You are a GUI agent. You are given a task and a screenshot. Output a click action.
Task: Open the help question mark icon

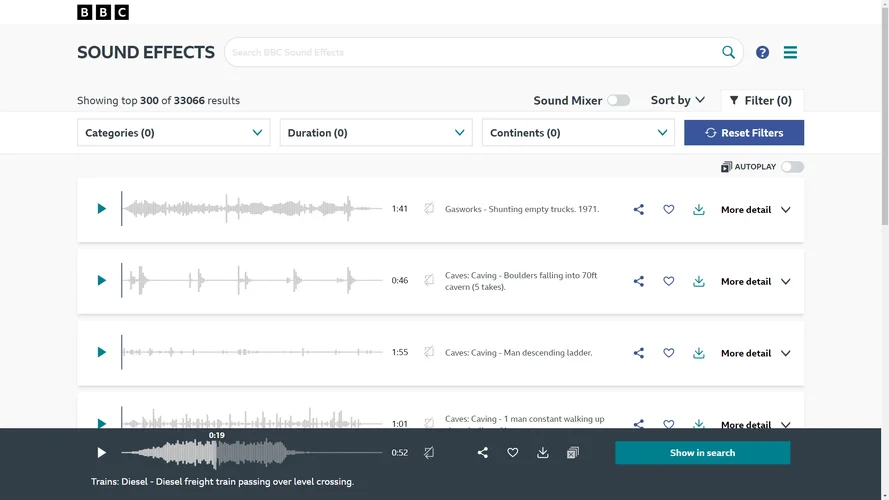[762, 52]
